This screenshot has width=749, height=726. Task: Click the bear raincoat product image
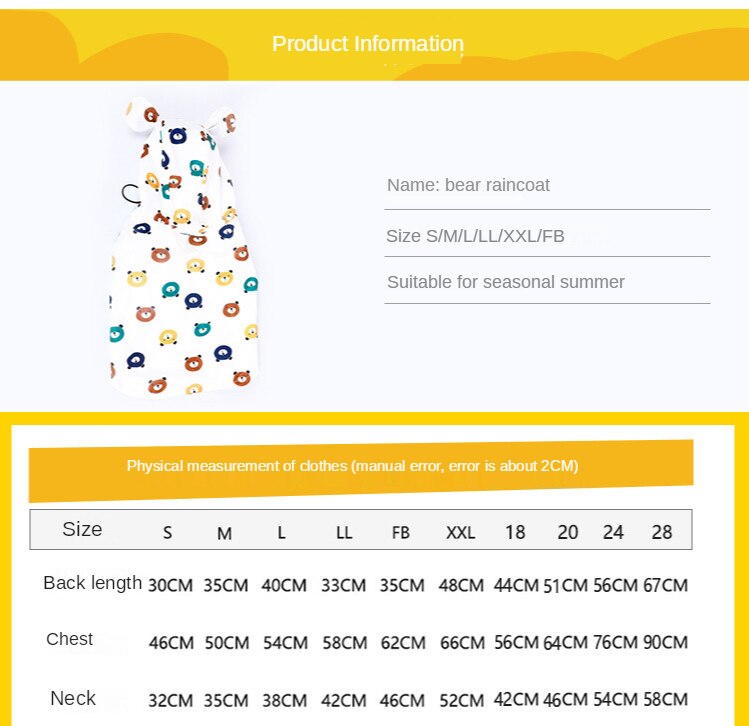coord(184,247)
